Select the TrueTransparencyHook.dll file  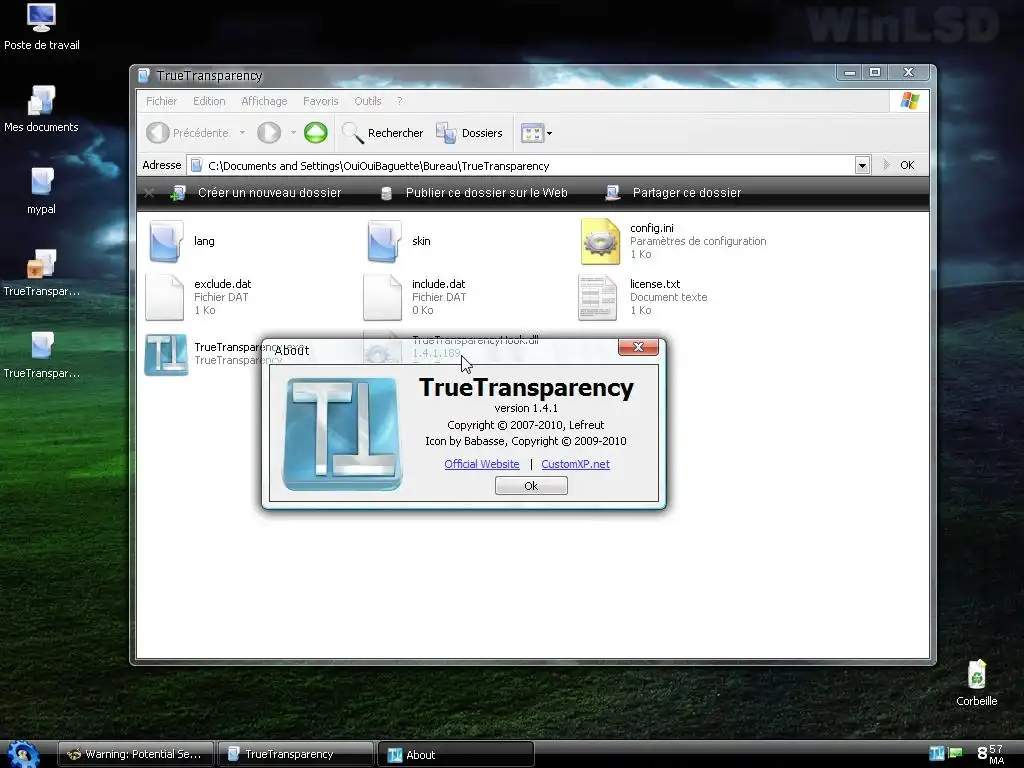click(475, 340)
